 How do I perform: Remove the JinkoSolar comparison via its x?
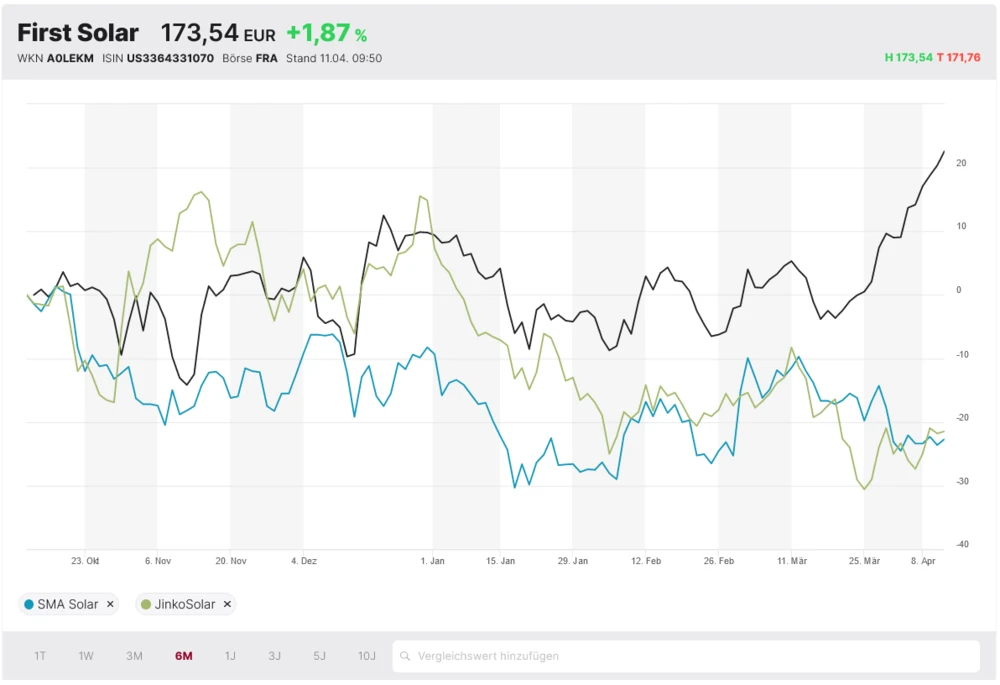coord(227,604)
